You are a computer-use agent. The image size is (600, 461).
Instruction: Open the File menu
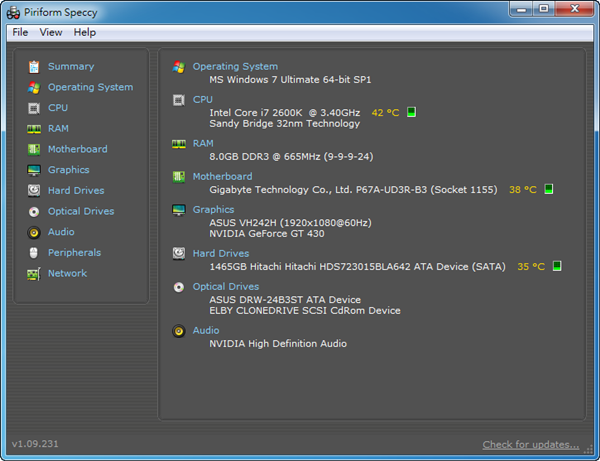[20, 32]
